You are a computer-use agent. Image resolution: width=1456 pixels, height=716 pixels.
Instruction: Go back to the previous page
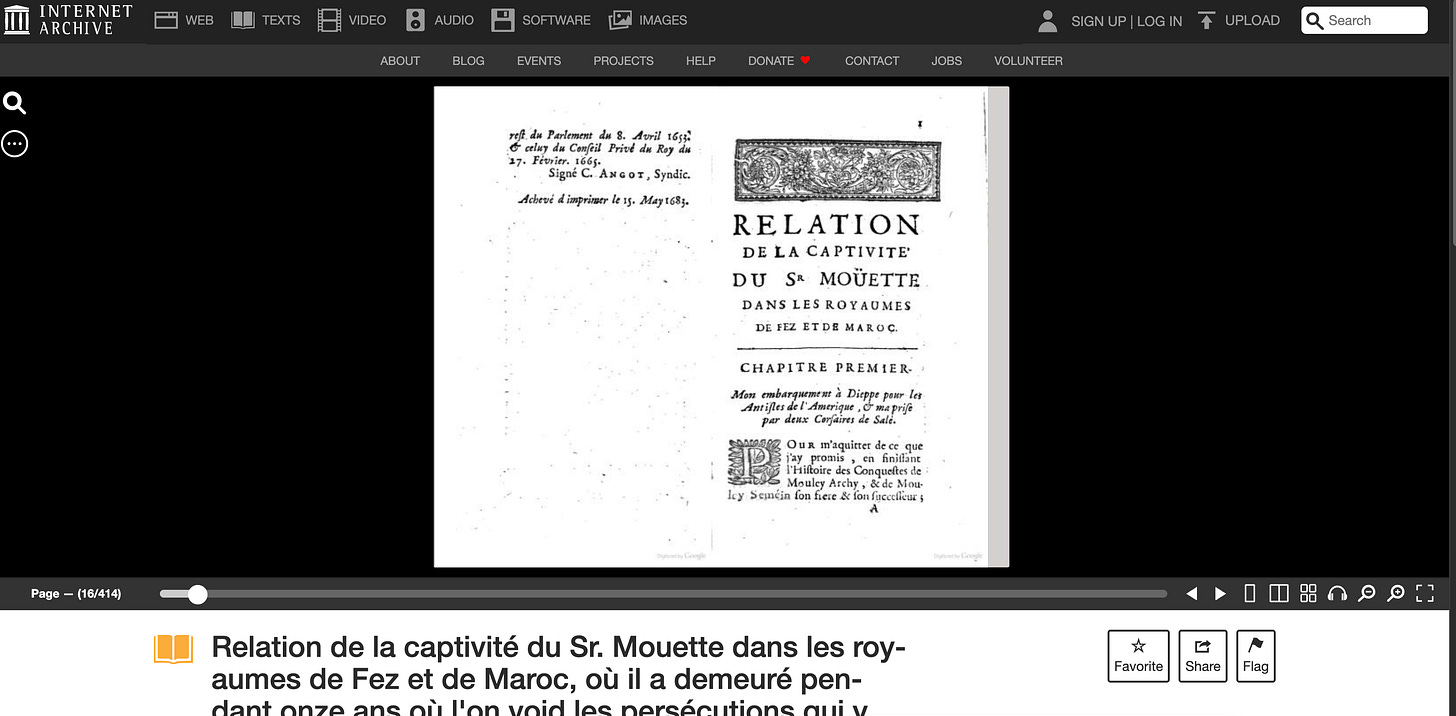(1191, 593)
